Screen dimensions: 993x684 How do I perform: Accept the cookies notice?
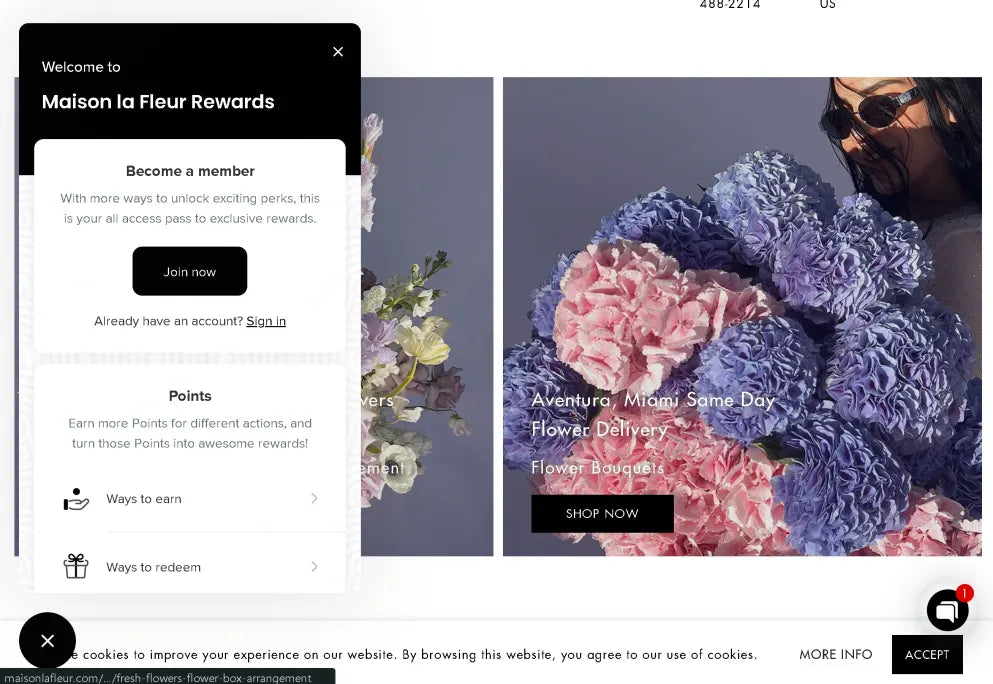coord(927,654)
